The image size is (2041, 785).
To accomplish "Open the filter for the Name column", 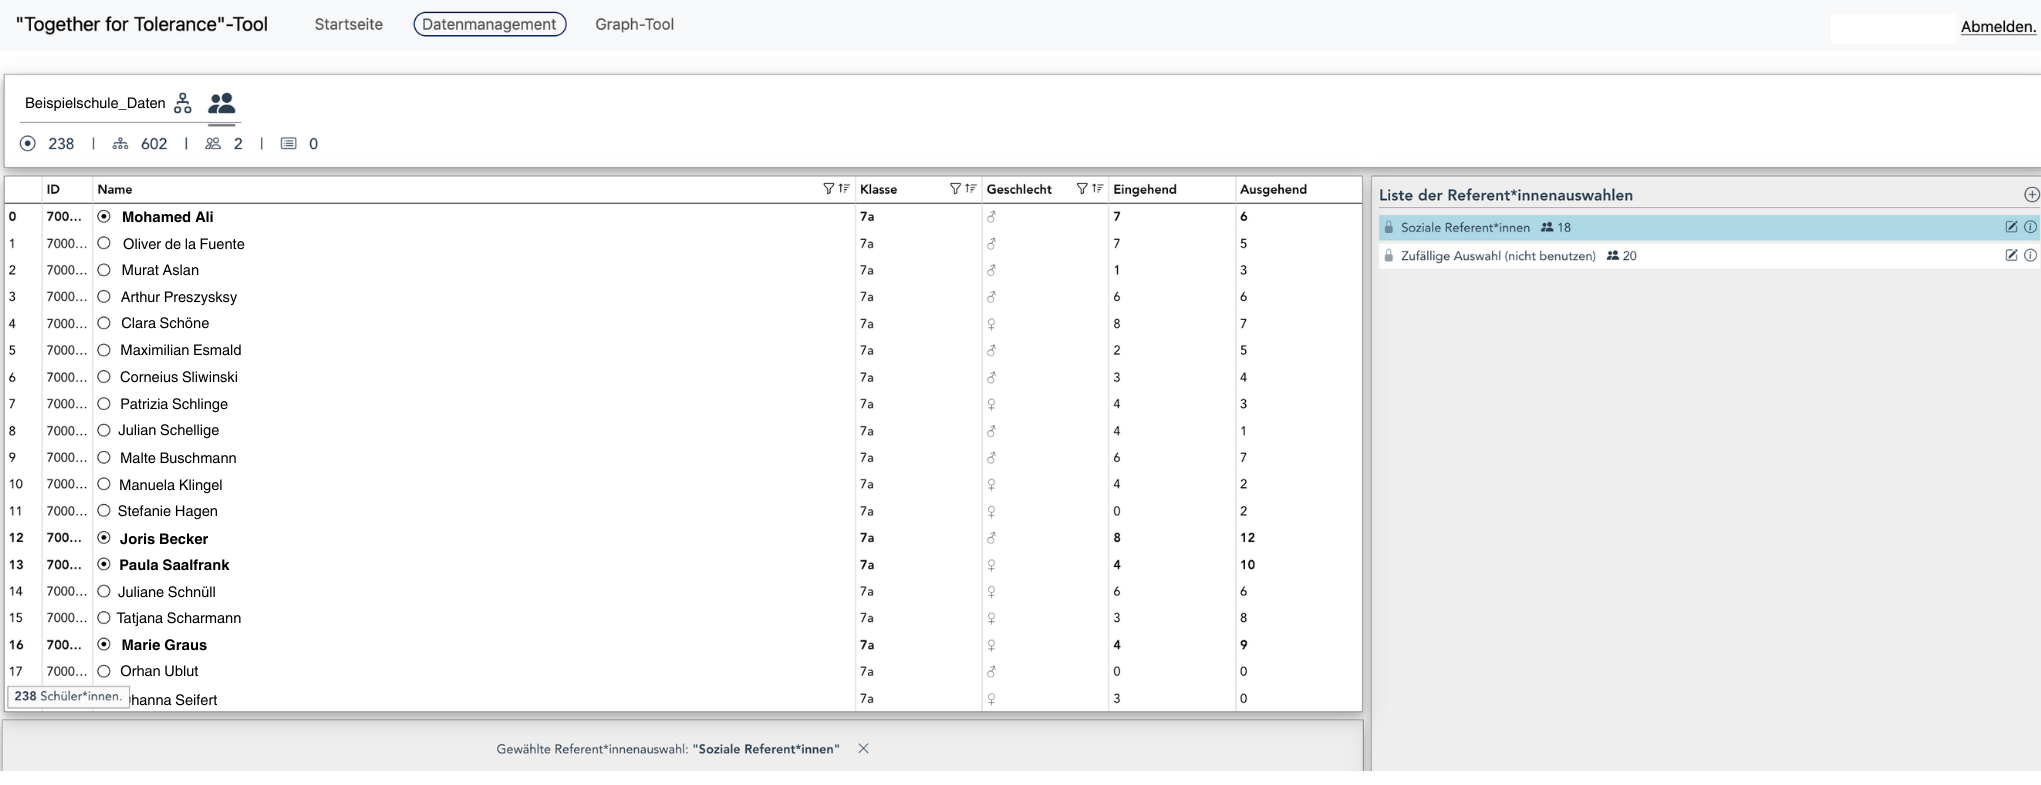I will 828,189.
